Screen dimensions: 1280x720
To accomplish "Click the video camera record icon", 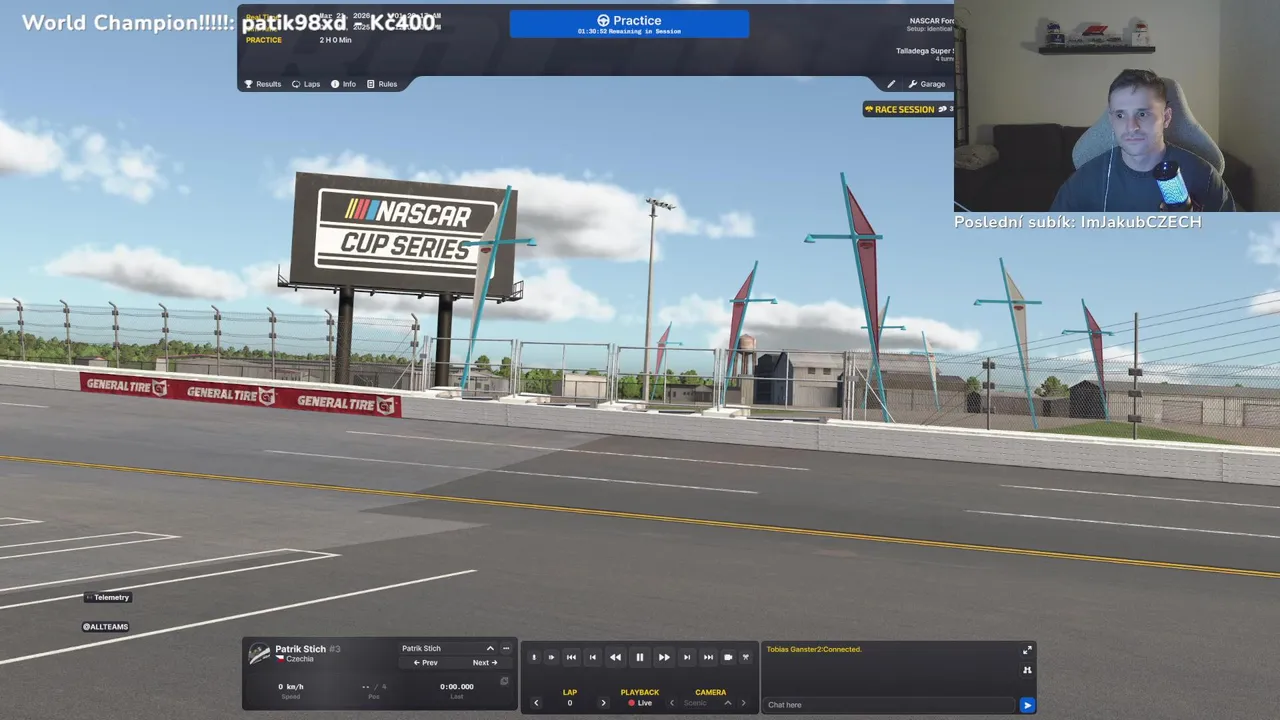I will pos(728,657).
